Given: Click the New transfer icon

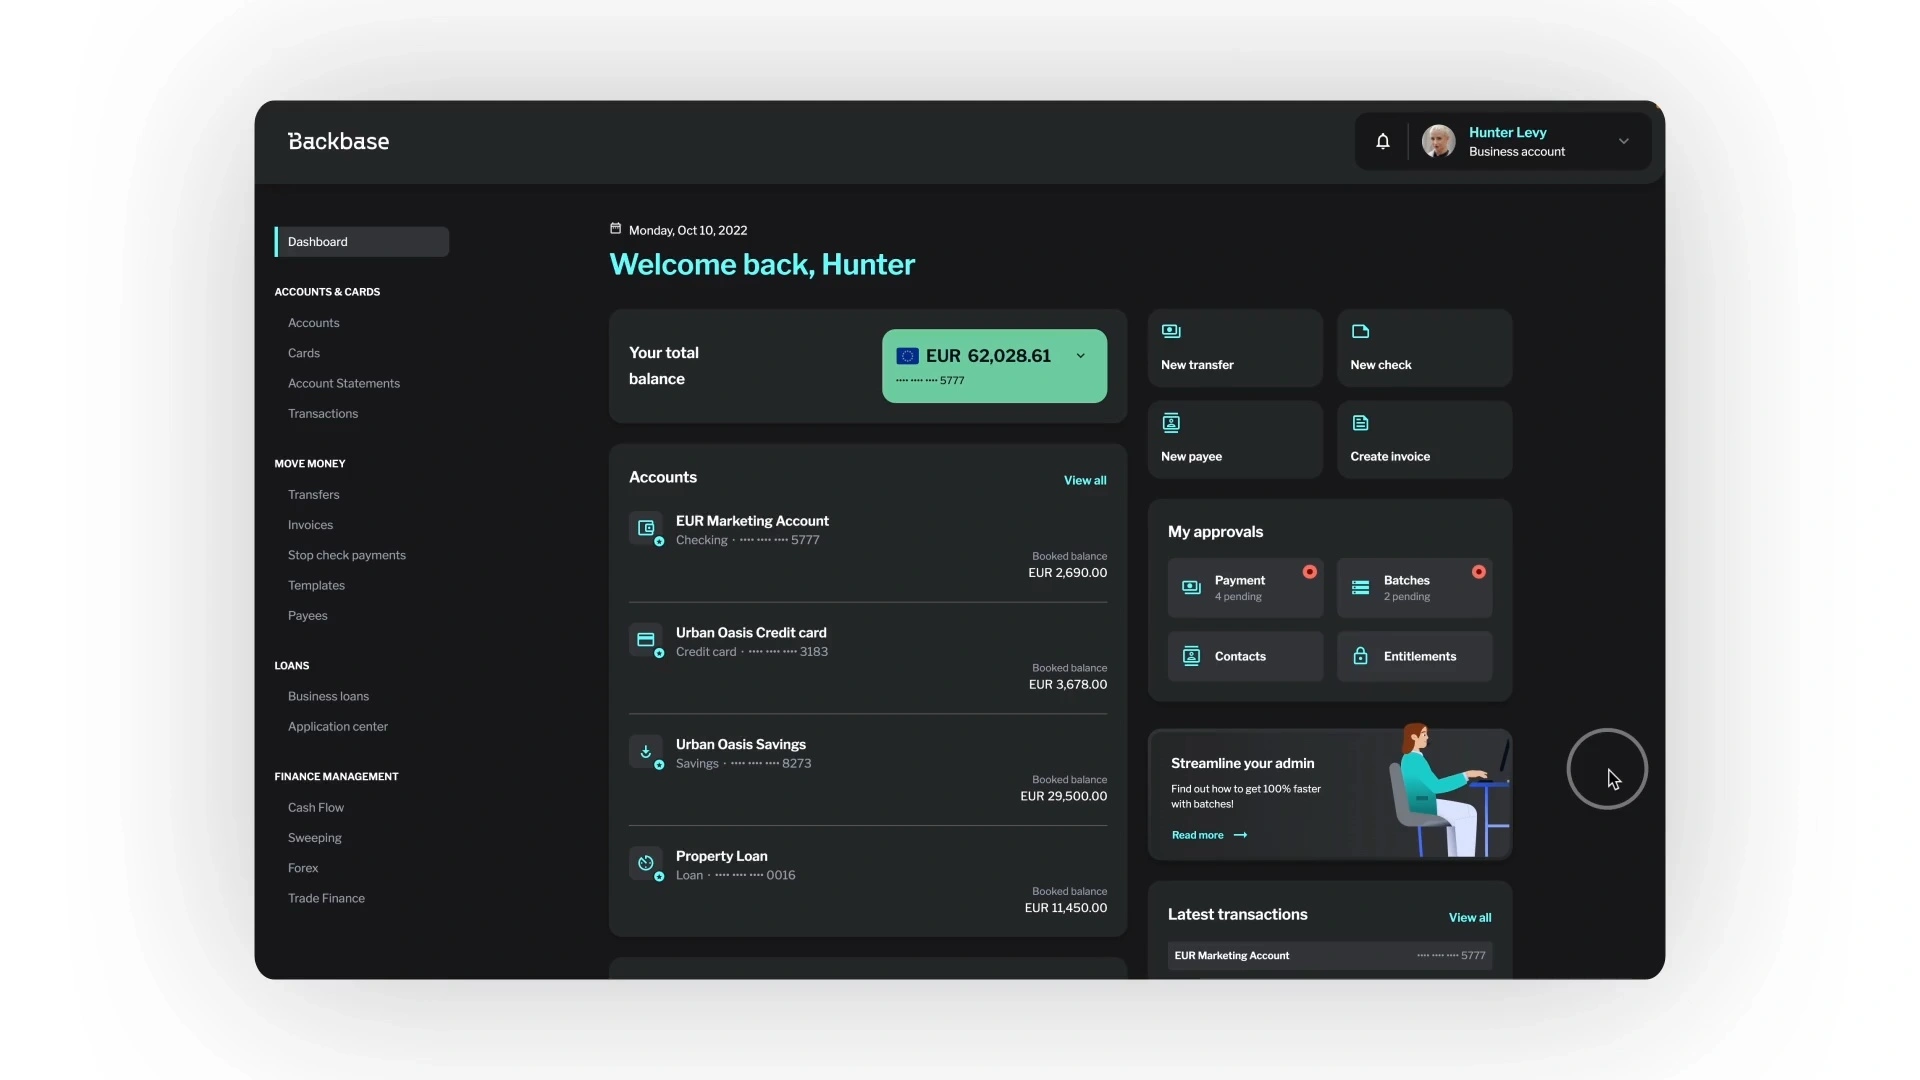Looking at the screenshot, I should click(x=1171, y=331).
